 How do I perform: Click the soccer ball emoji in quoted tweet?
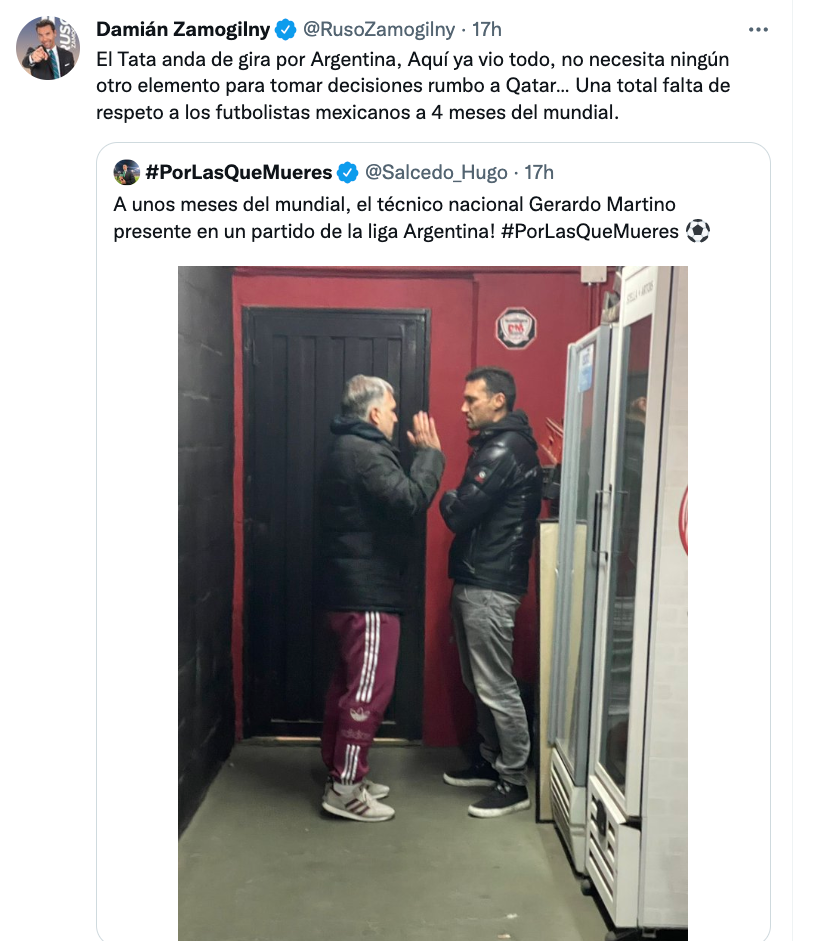[x=697, y=231]
